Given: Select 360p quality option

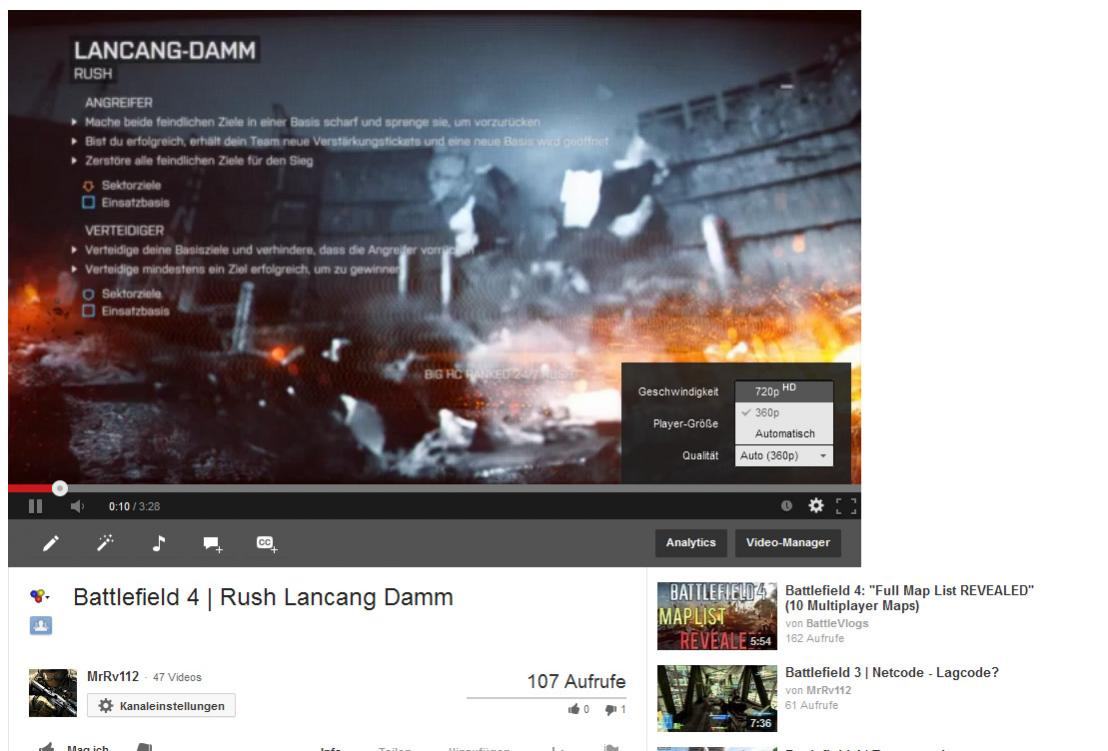Looking at the screenshot, I should 784,413.
